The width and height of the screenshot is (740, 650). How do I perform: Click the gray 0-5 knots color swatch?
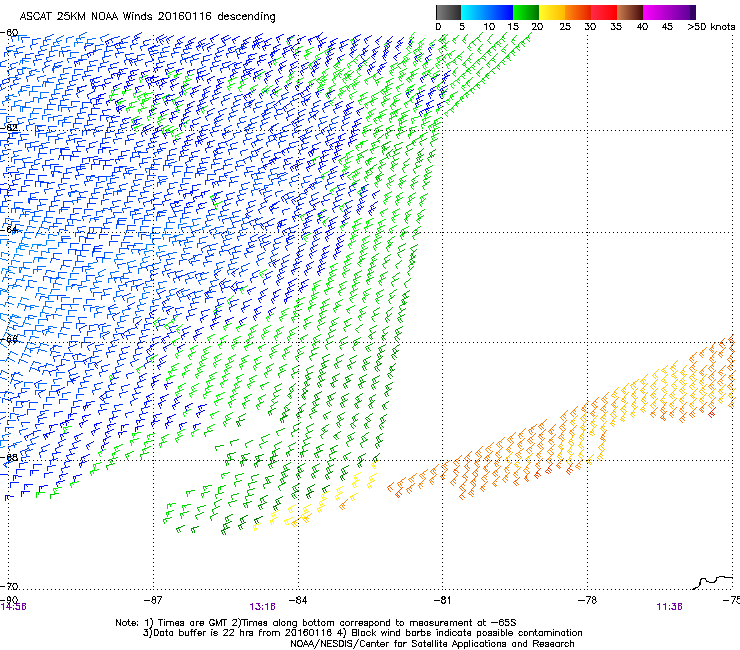coord(448,12)
